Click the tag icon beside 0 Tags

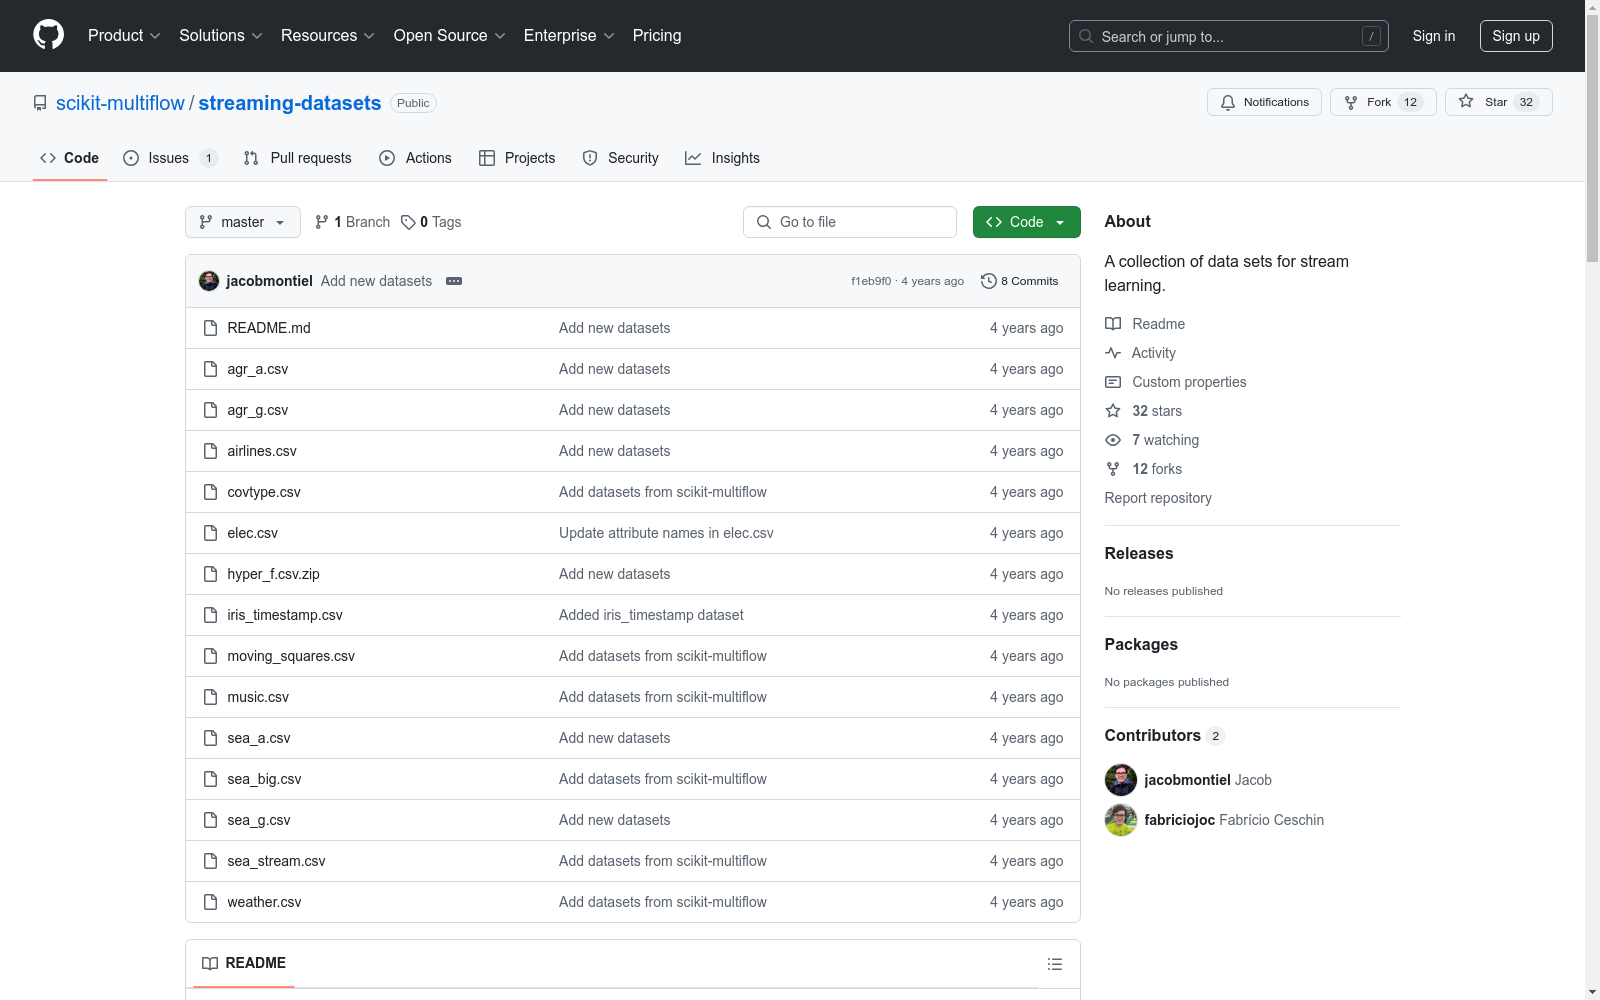408,222
